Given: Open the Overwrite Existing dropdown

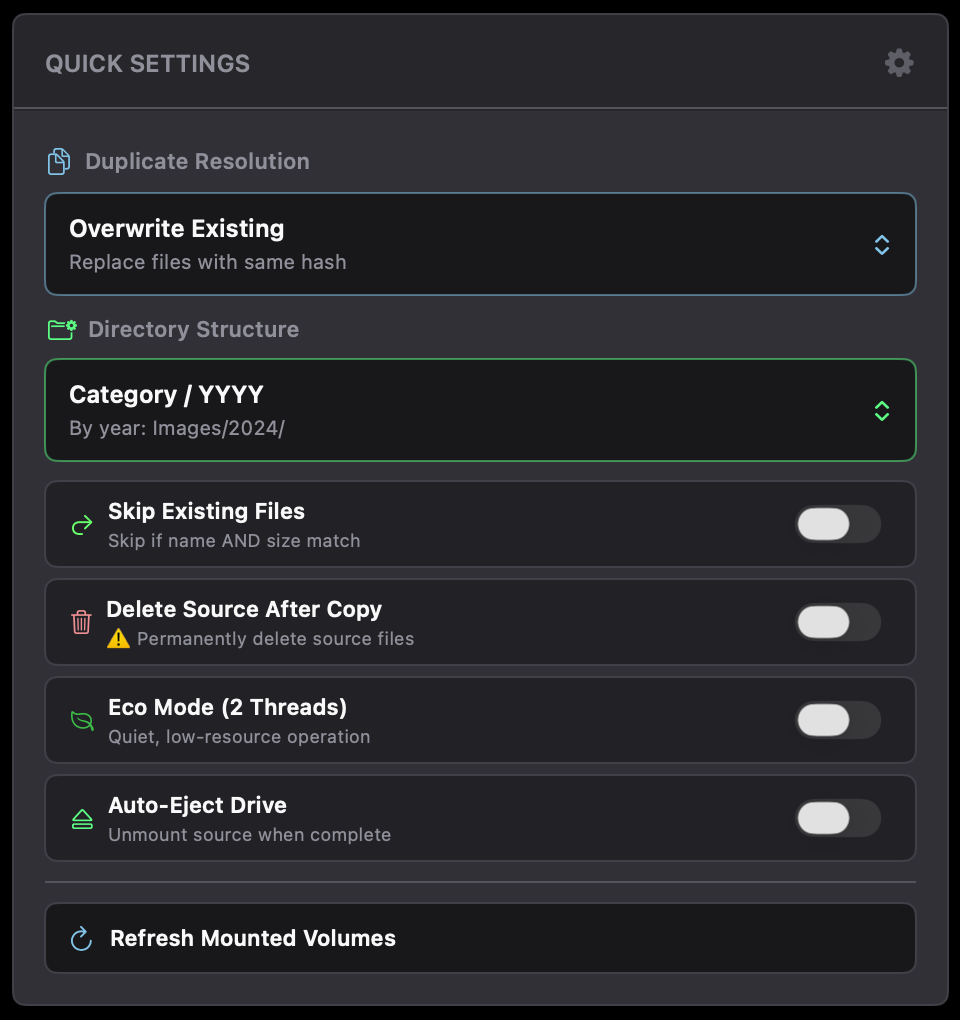Looking at the screenshot, I should tap(480, 244).
